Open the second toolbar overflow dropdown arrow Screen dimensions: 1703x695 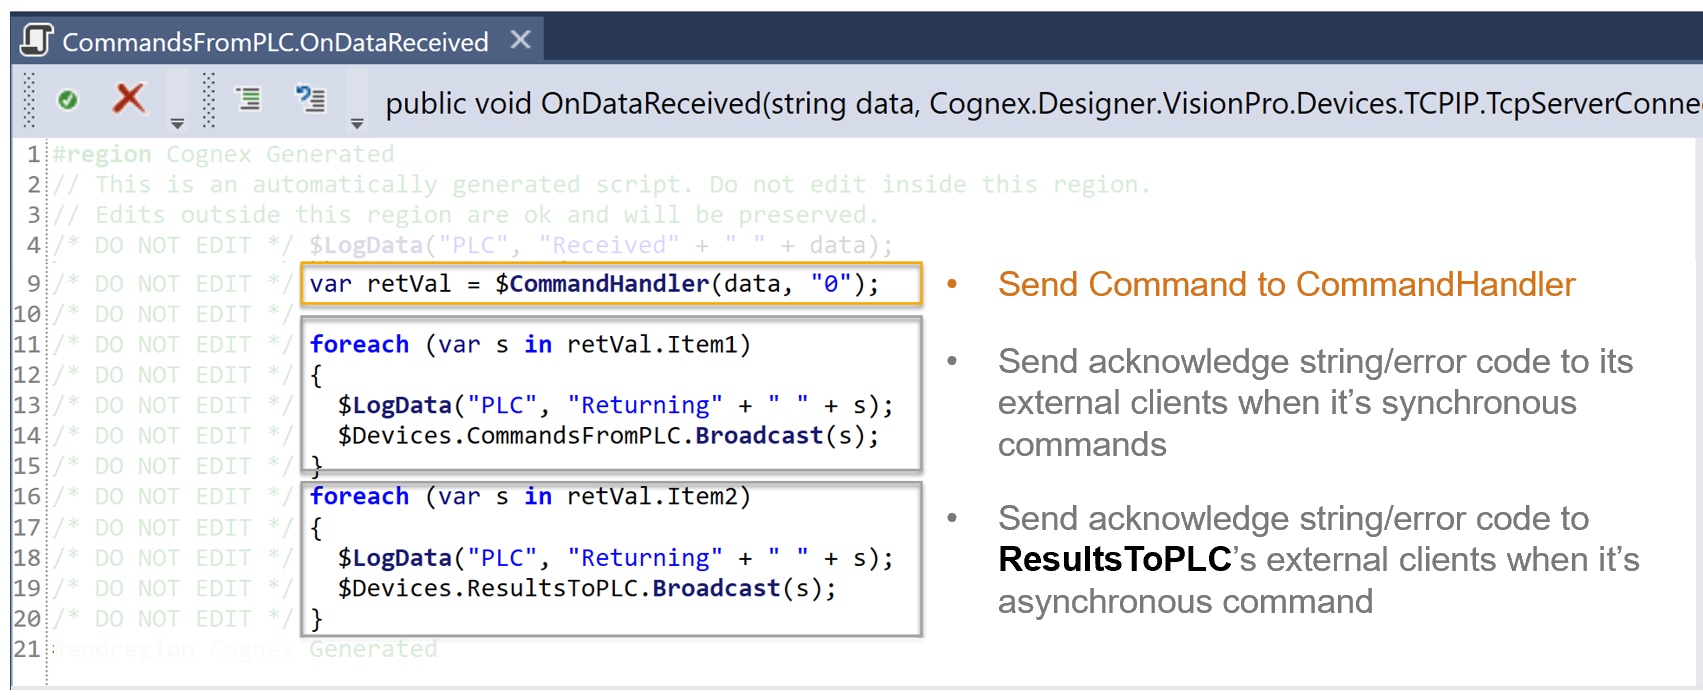[x=357, y=124]
